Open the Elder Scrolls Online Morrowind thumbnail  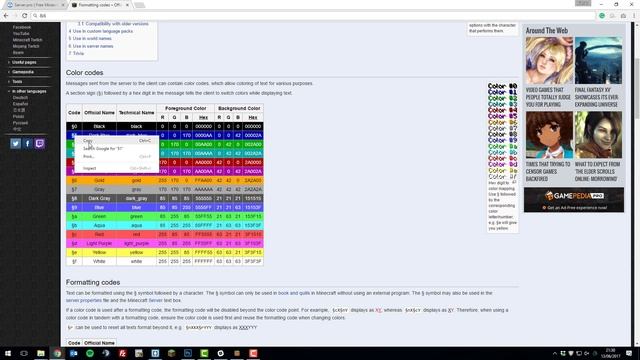point(598,135)
